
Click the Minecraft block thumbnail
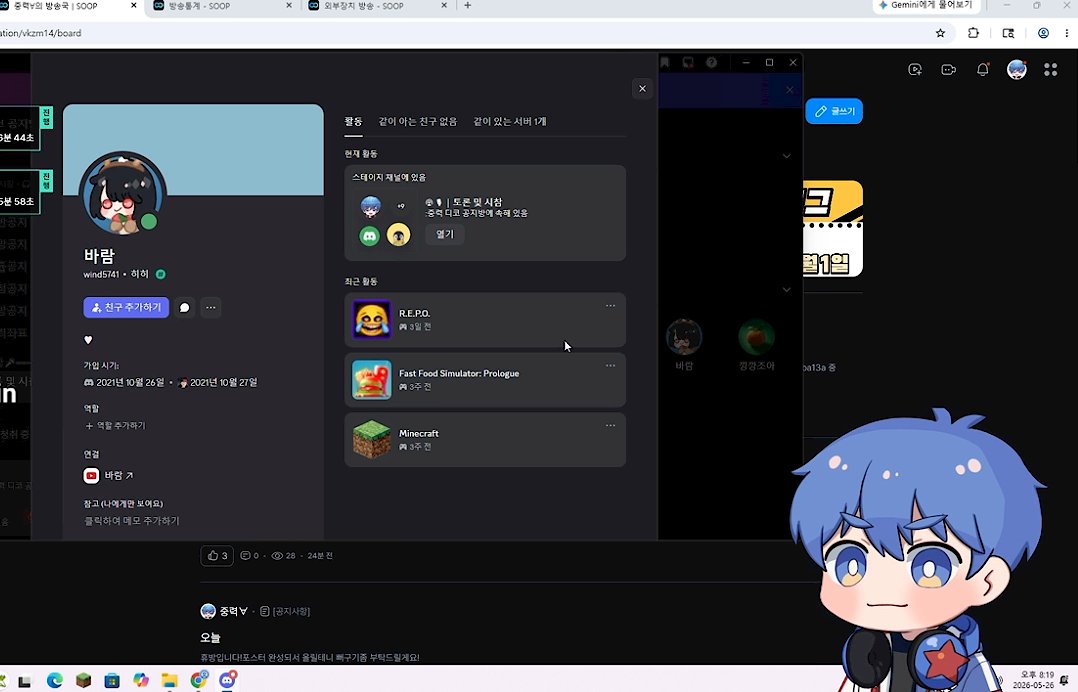[x=371, y=439]
